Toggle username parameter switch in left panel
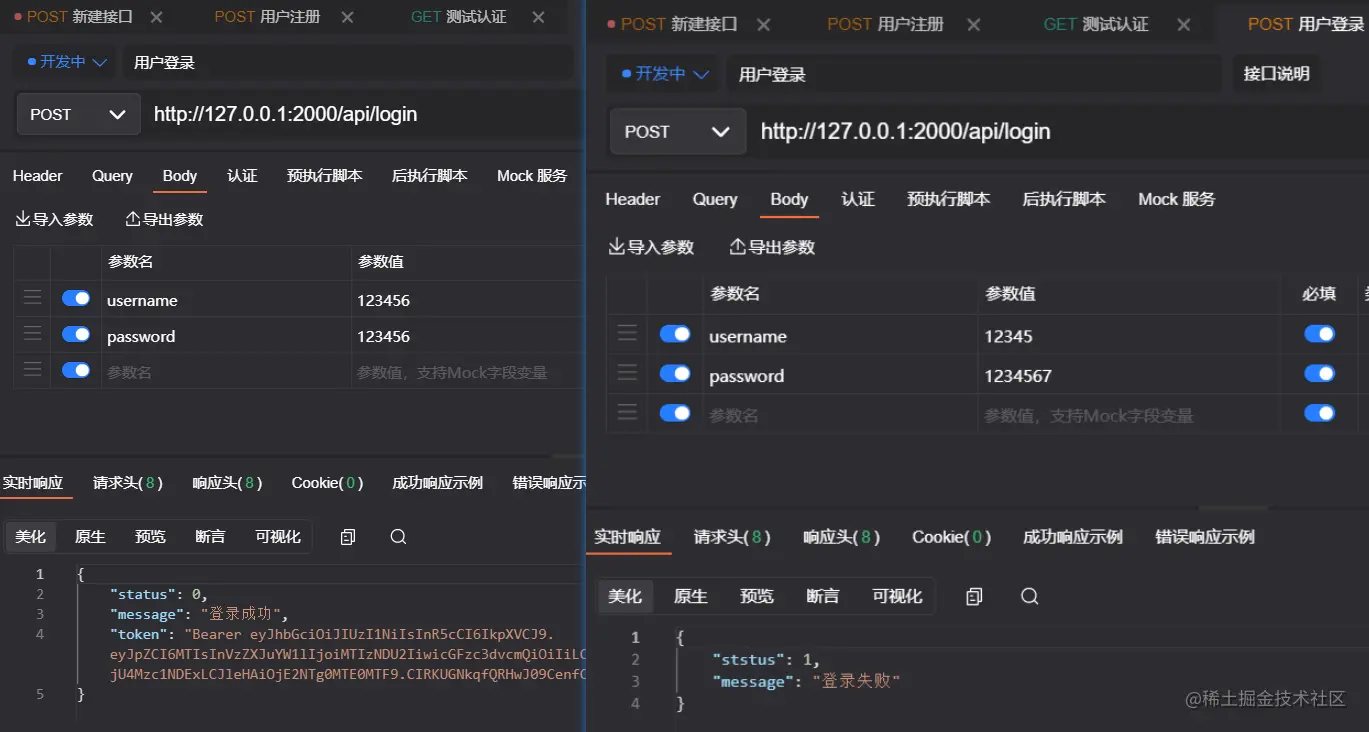The image size is (1369, 732). [x=76, y=298]
